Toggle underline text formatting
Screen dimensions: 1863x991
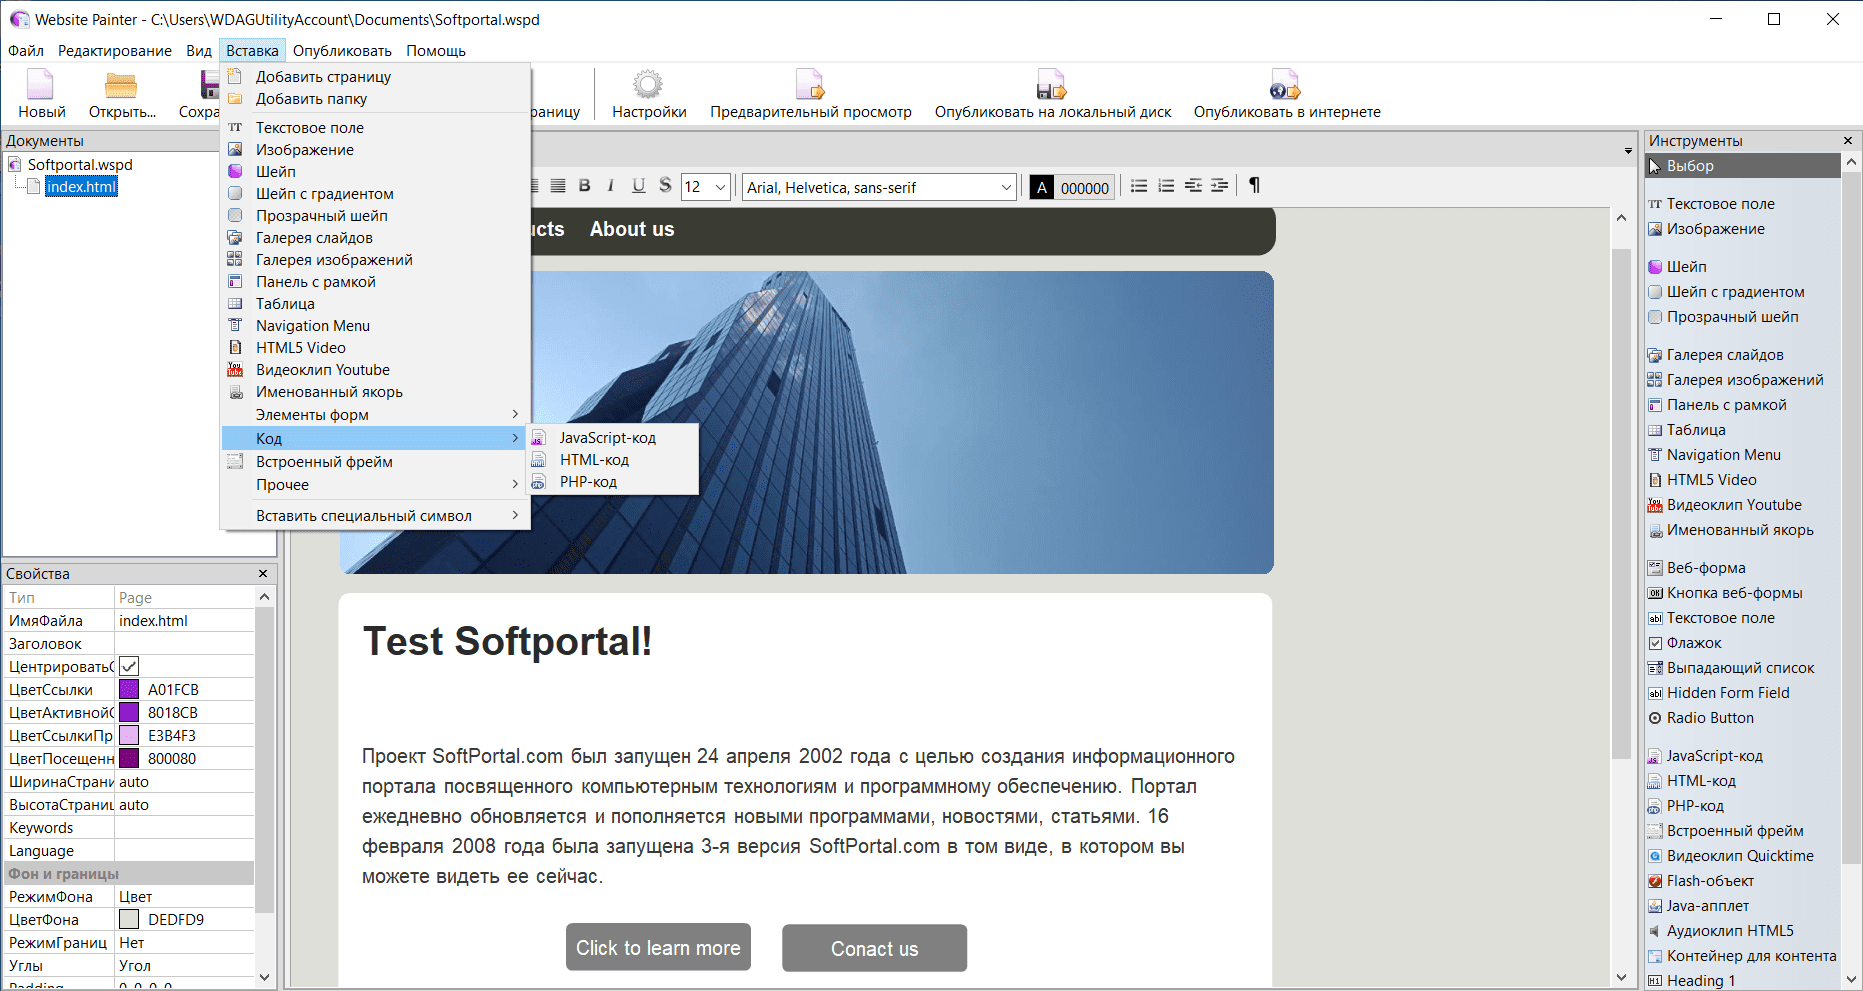pos(638,186)
